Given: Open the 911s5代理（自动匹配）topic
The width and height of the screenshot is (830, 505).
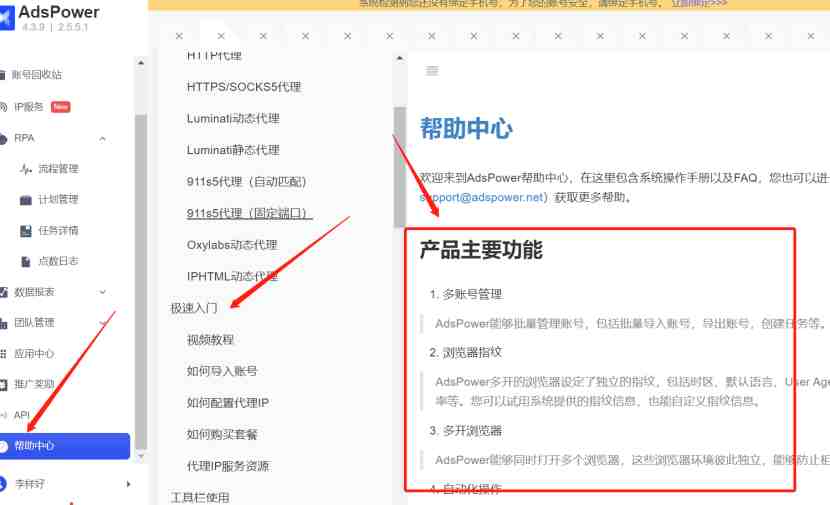Looking at the screenshot, I should pos(246,182).
